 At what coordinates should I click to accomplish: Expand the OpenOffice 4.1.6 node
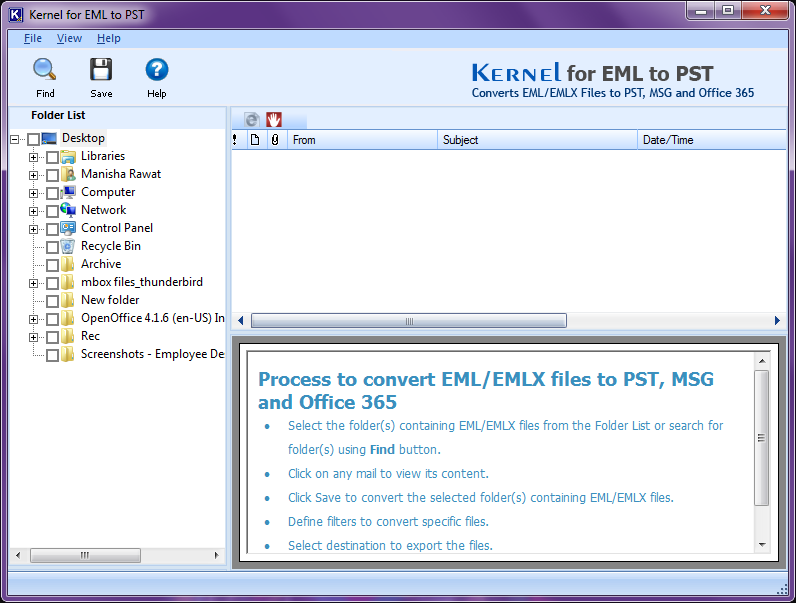34,319
